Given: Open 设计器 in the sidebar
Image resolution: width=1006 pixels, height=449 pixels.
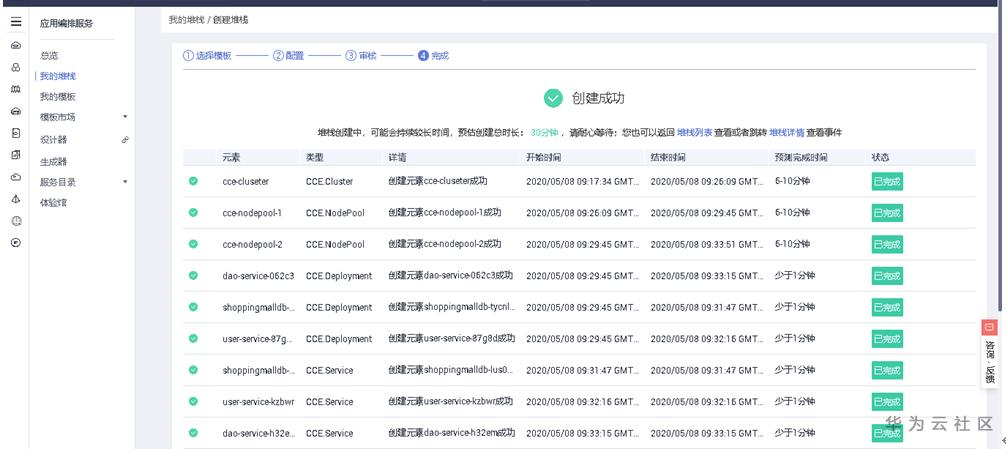Looking at the screenshot, I should (x=53, y=139).
